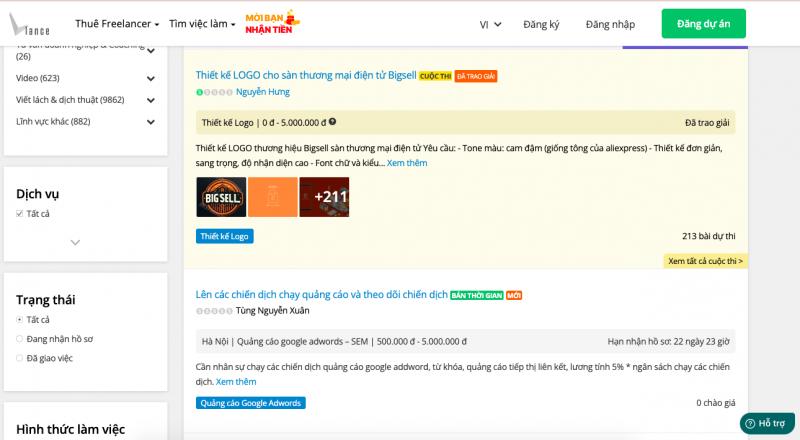Click the Đăng nhập link
This screenshot has width=800, height=440.
tap(610, 25)
